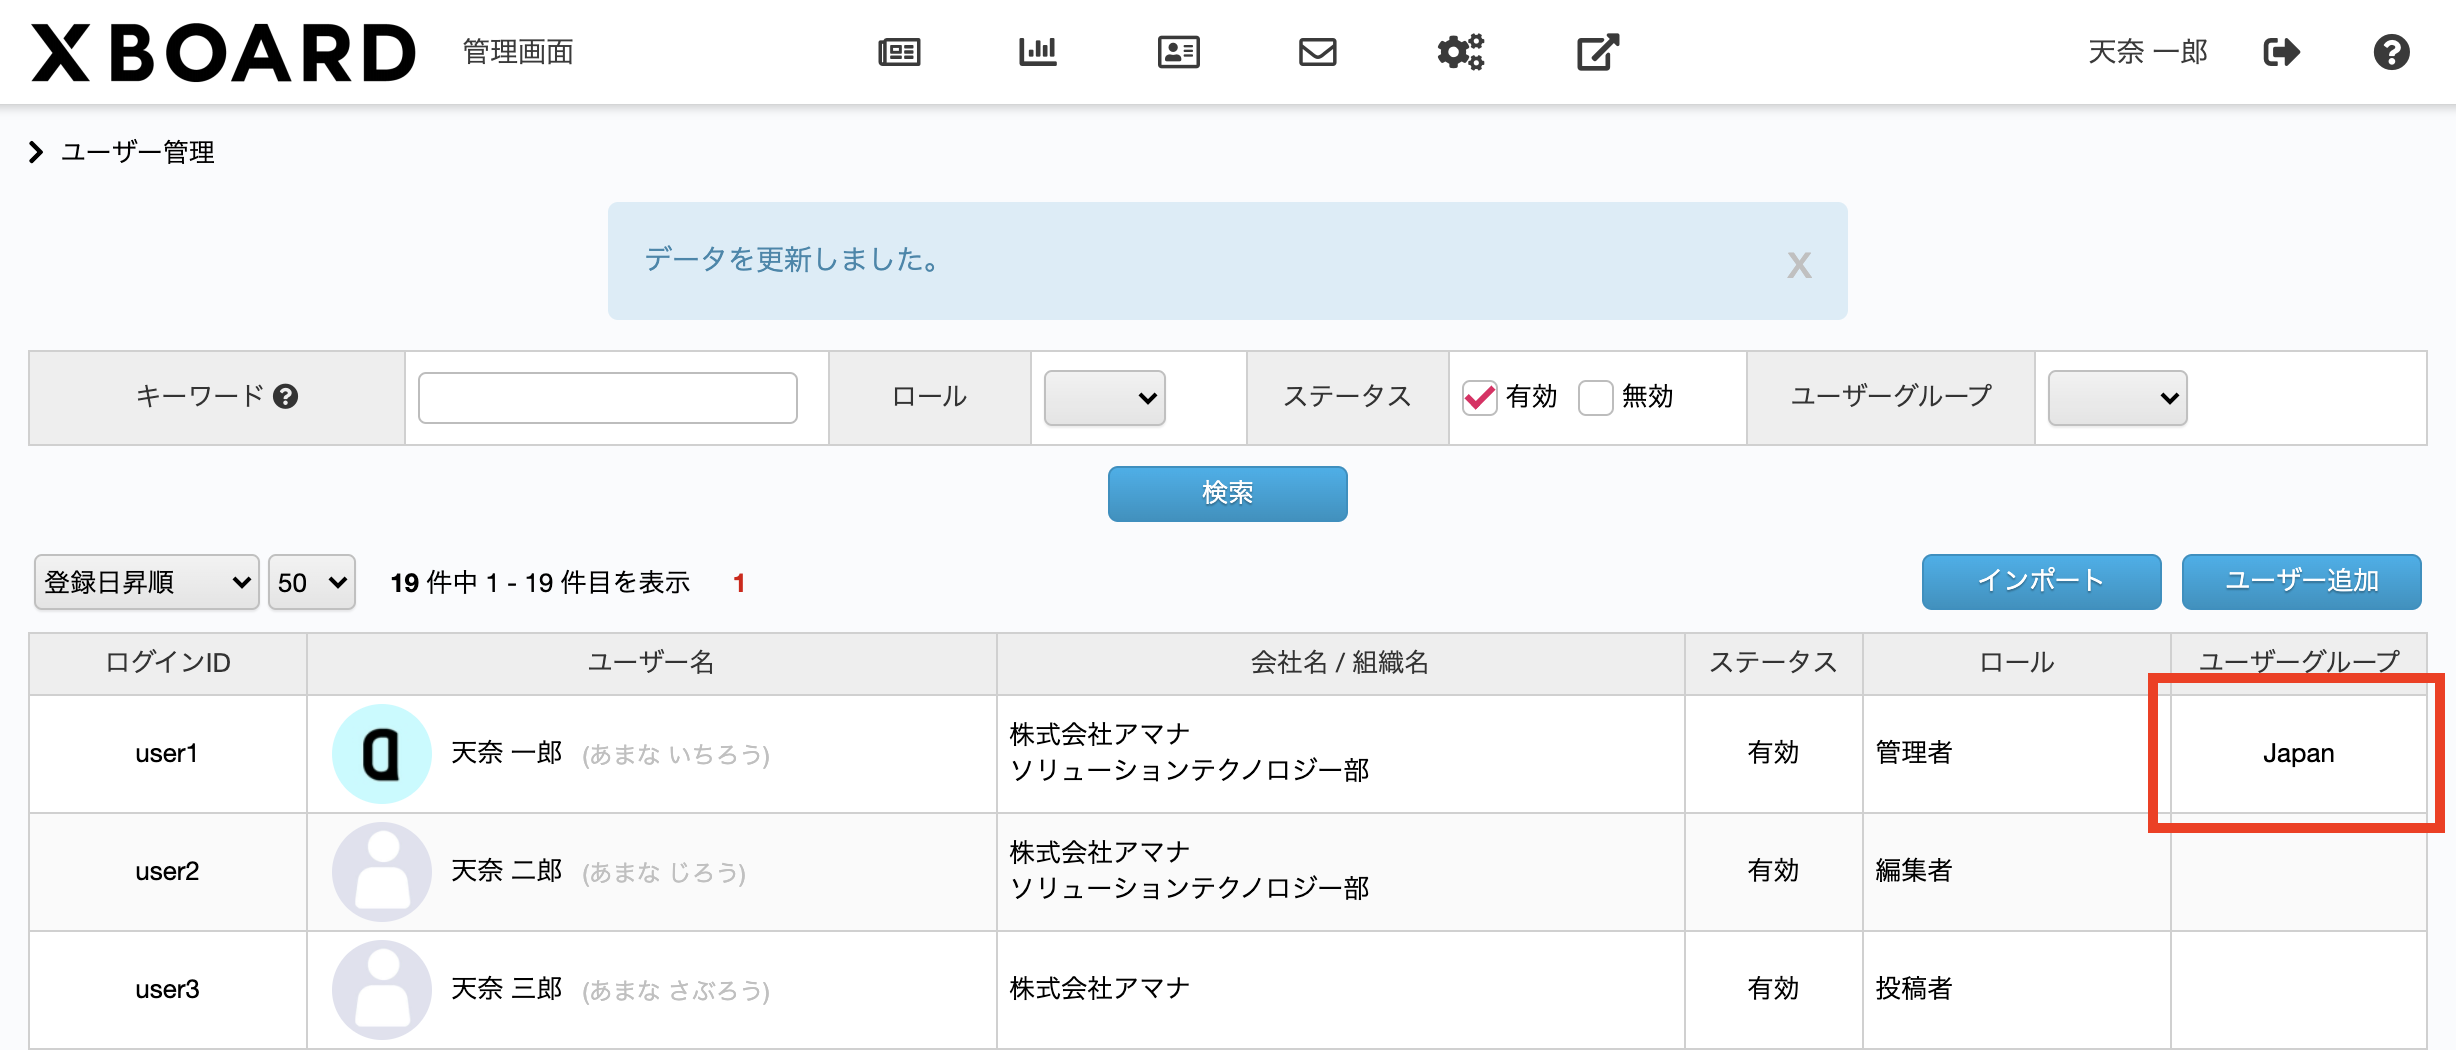This screenshot has height=1050, width=2456.
Task: Expand the ユーザーグループ filter dropdown
Action: (x=2118, y=398)
